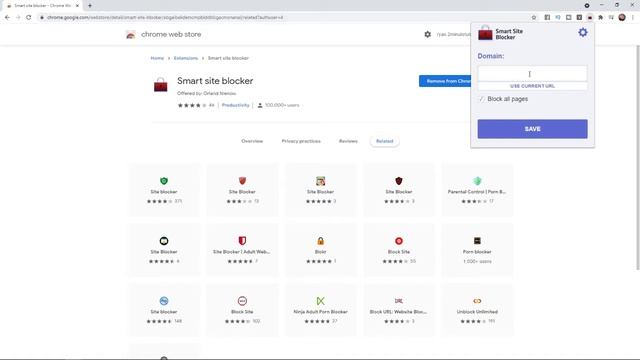This screenshot has height=360, width=640.
Task: Click the Remove from Chrome button
Action: (445, 81)
